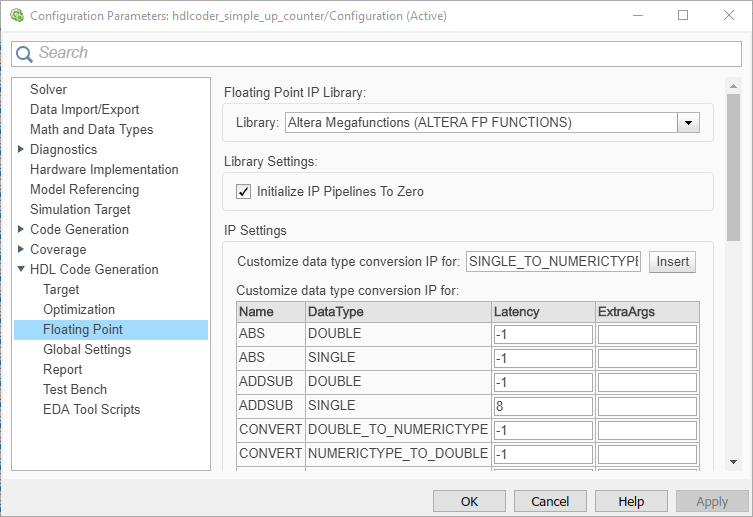This screenshot has width=753, height=517.
Task: Expand the Diagnostics tree node
Action: 22,150
